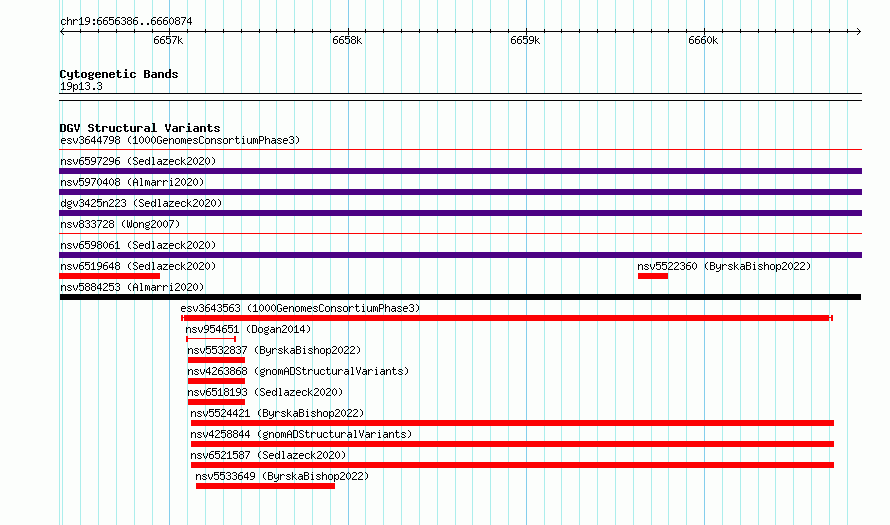The width and height of the screenshot is (890, 525).
Task: Select the red bracketed line under nsv954651
Action: click(211, 339)
